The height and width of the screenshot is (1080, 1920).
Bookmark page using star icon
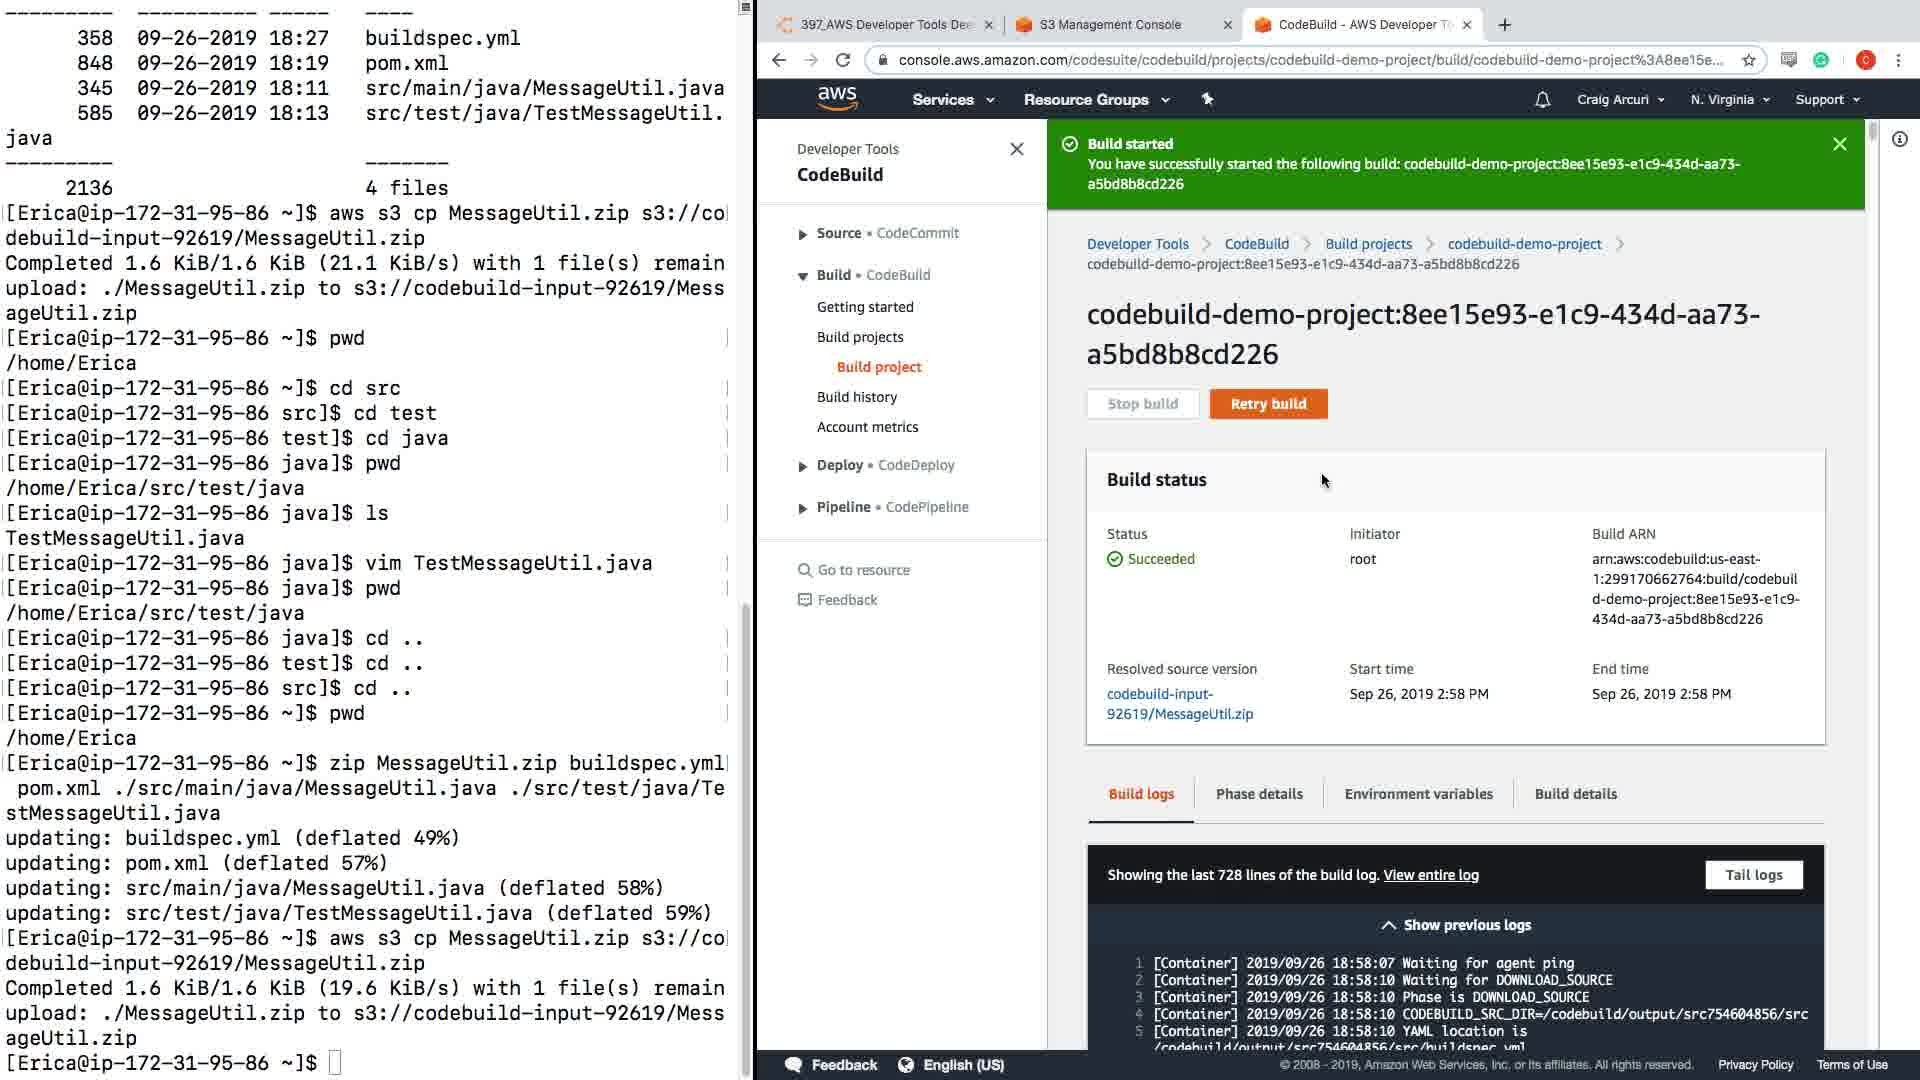click(x=1748, y=60)
